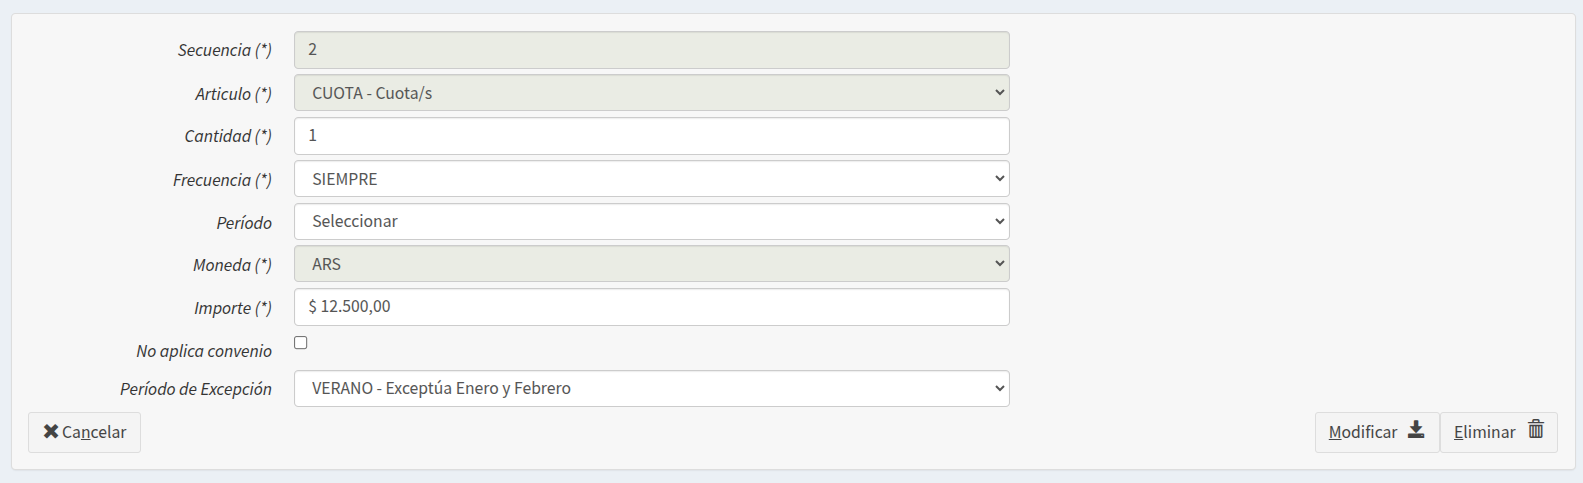Click the trash icon beside Eliminar
This screenshot has height=483, width=1583.
[x=1536, y=430]
